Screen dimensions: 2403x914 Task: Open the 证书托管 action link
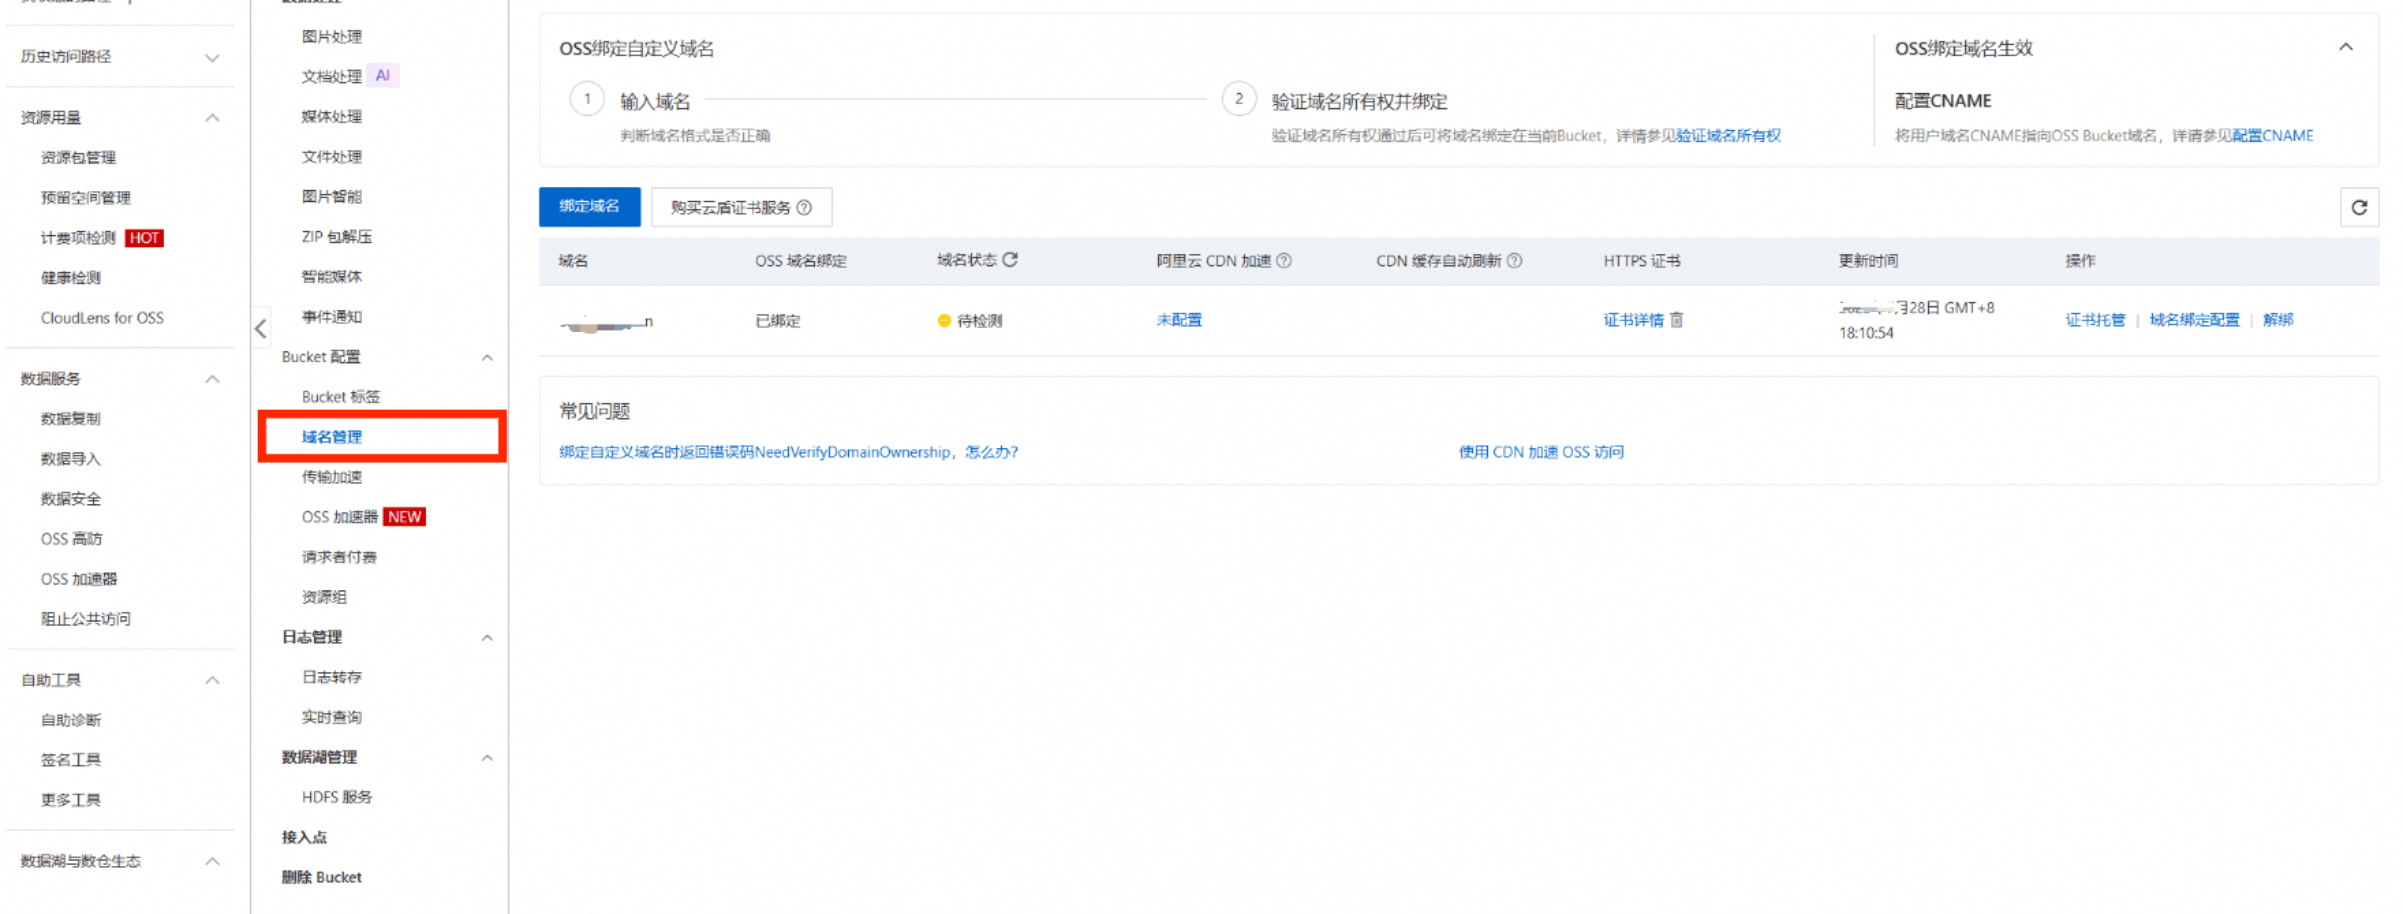(x=2095, y=320)
